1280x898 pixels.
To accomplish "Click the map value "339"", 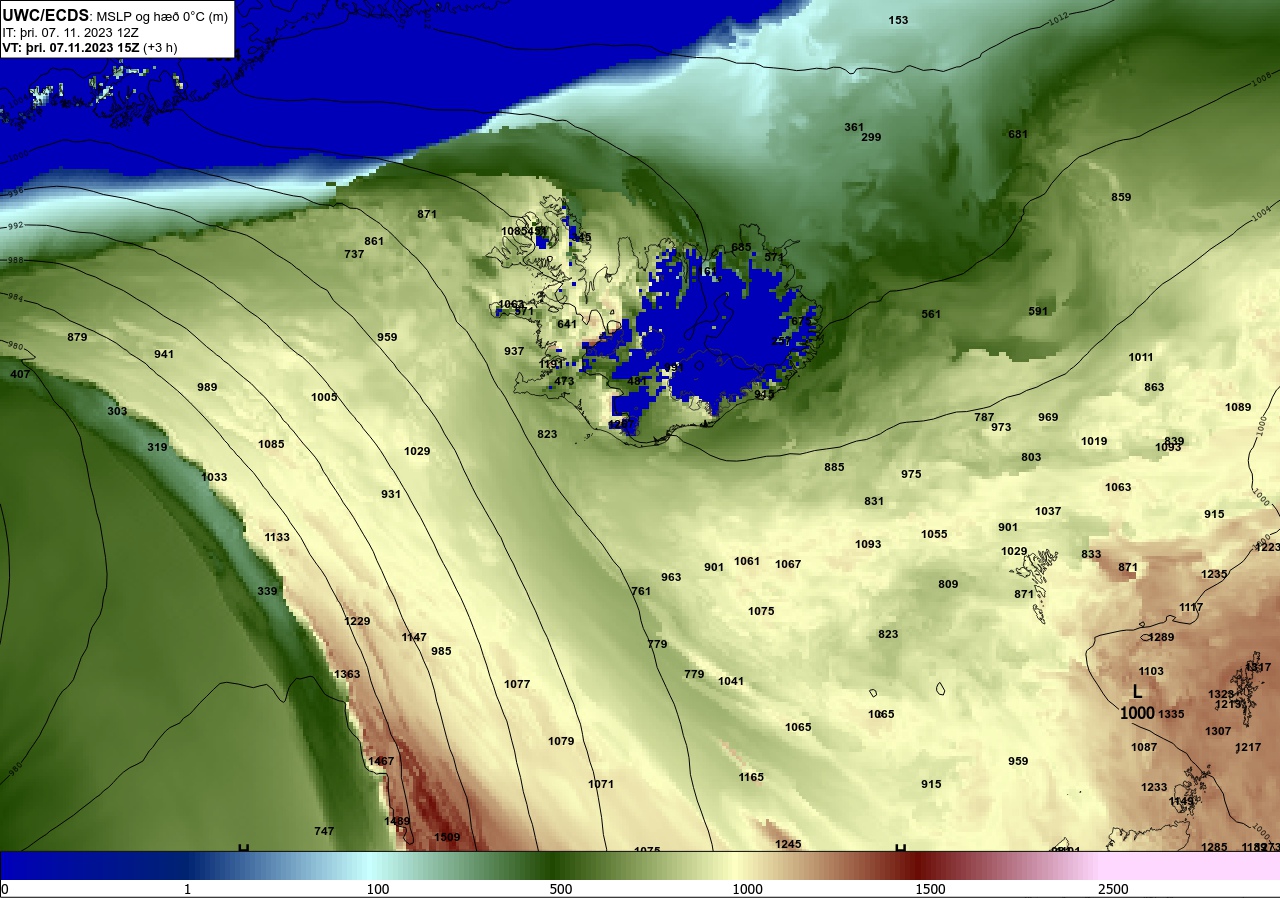I will pyautogui.click(x=267, y=591).
